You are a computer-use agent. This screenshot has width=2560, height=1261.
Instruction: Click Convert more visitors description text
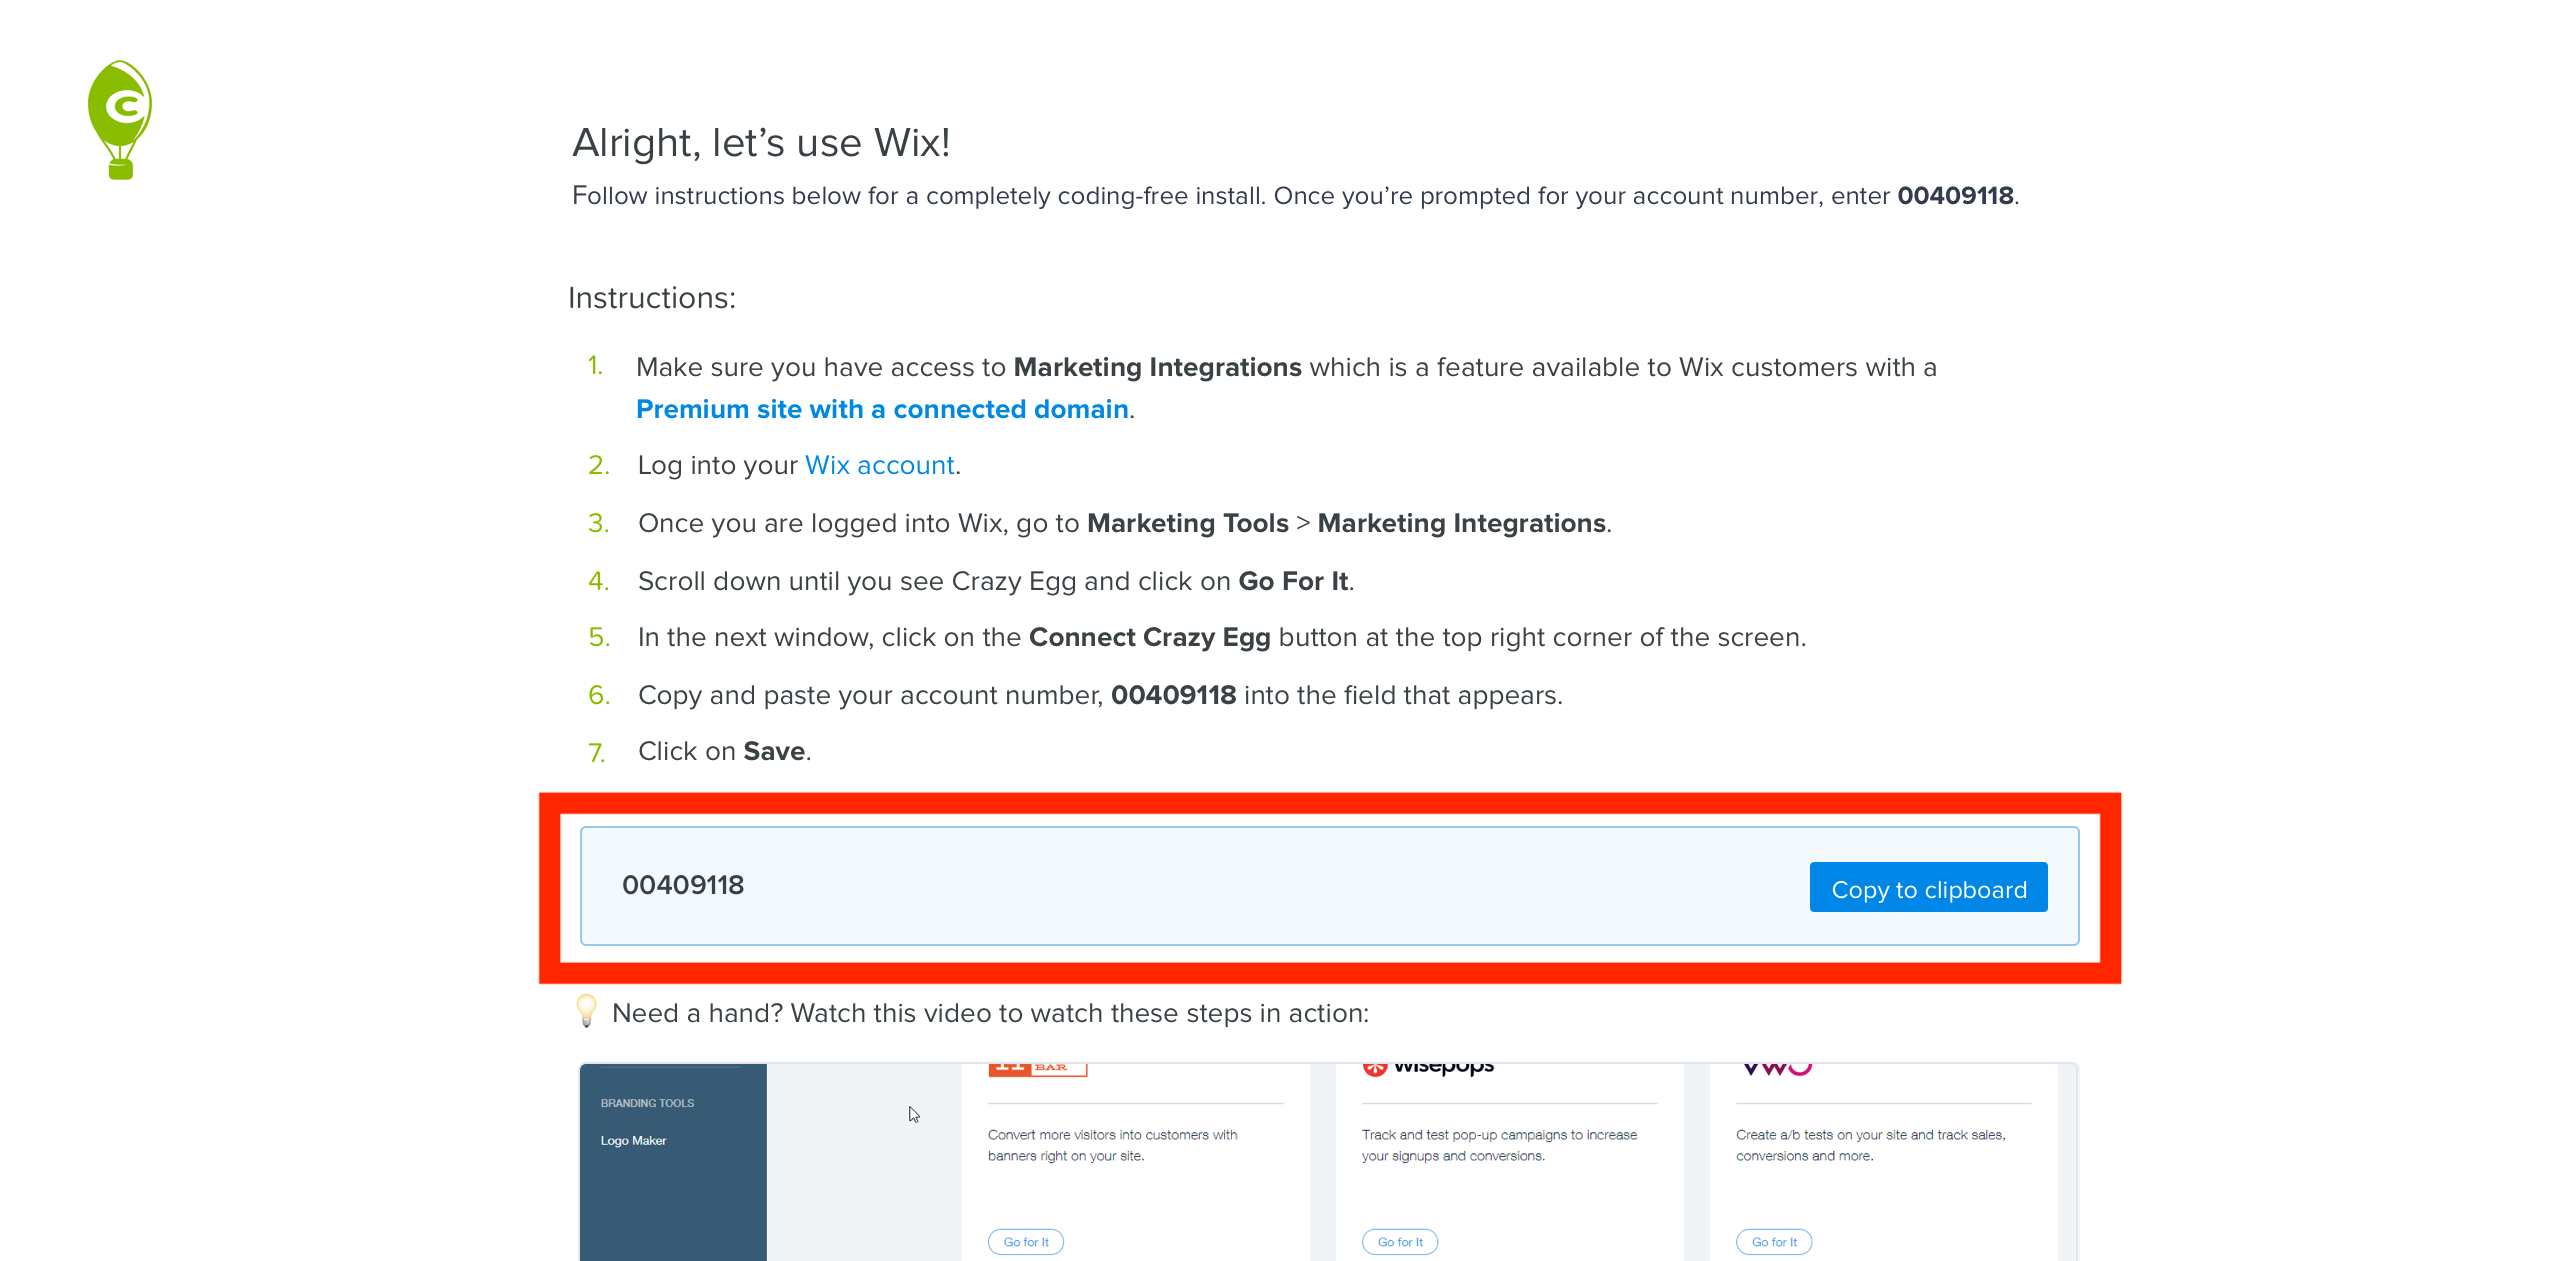click(x=1112, y=1145)
